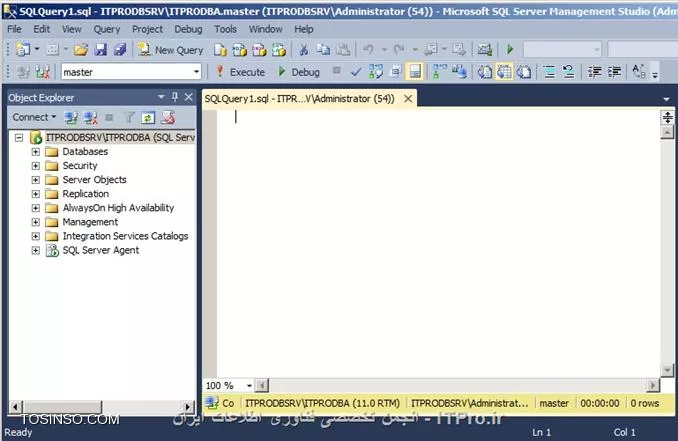Image resolution: width=678 pixels, height=441 pixels.
Task: Click the Decrease Indent icon
Action: pos(595,72)
